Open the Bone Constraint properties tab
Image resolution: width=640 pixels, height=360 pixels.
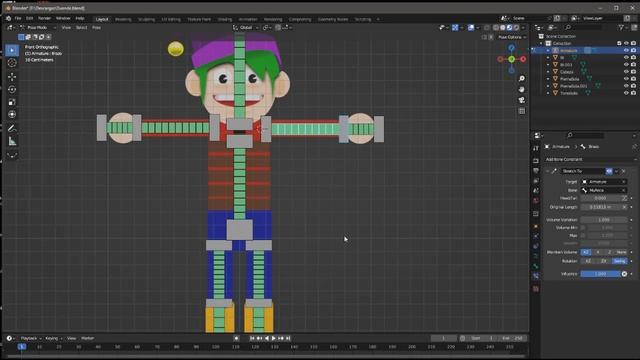536,277
